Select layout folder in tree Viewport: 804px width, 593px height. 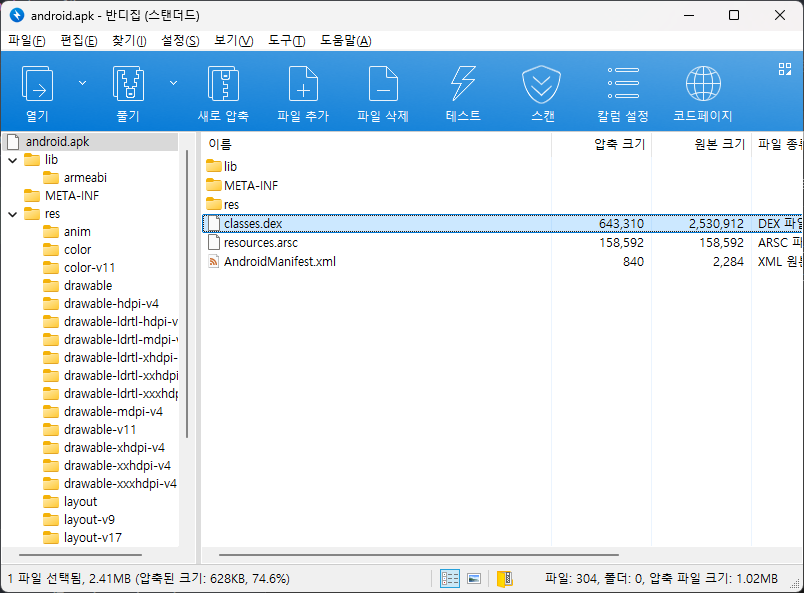80,502
